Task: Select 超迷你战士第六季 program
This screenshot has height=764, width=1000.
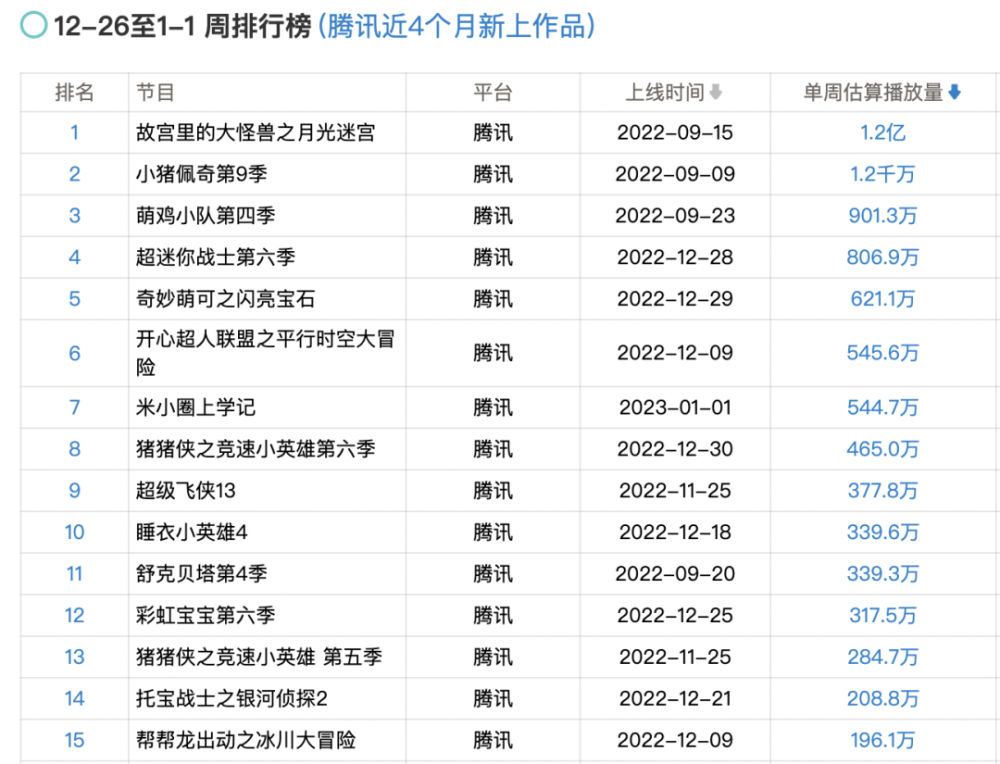Action: click(216, 257)
